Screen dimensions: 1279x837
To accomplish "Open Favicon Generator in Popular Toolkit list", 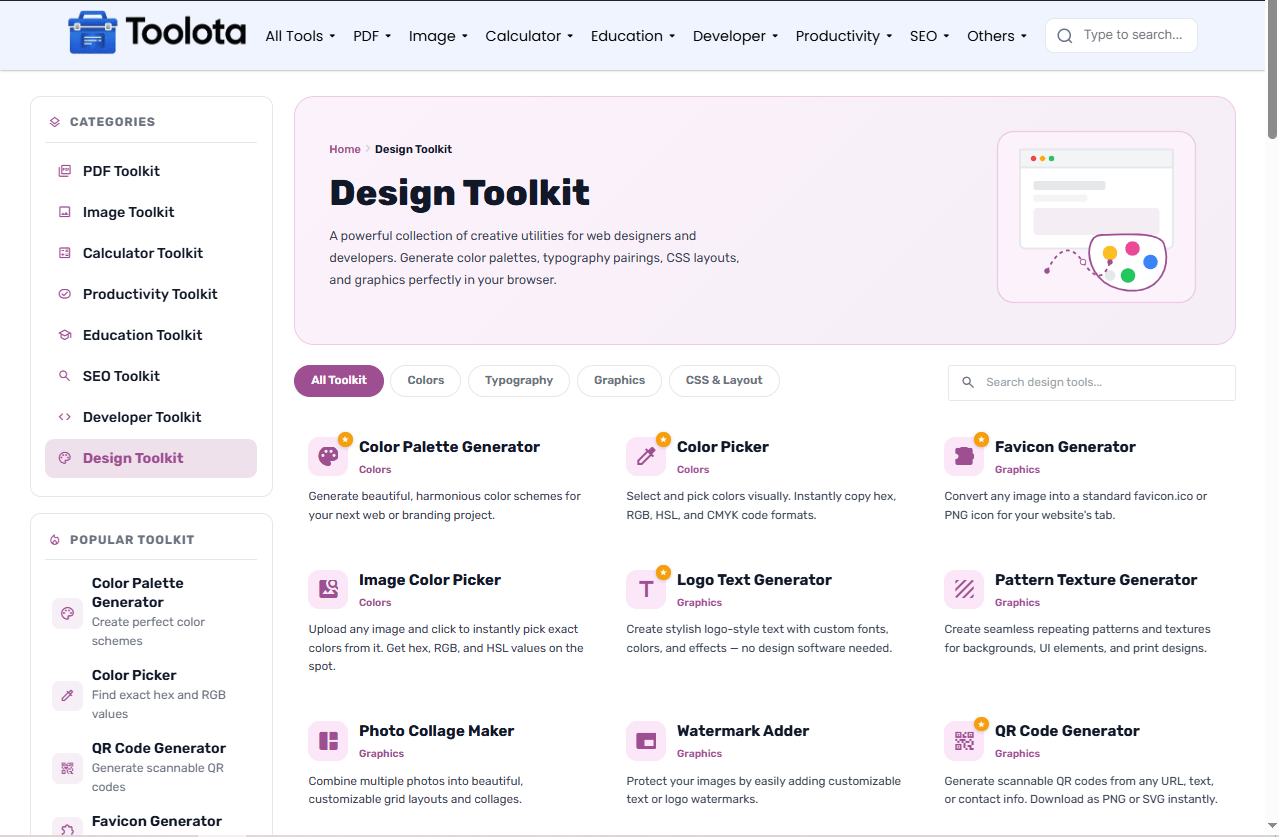I will pyautogui.click(x=157, y=821).
